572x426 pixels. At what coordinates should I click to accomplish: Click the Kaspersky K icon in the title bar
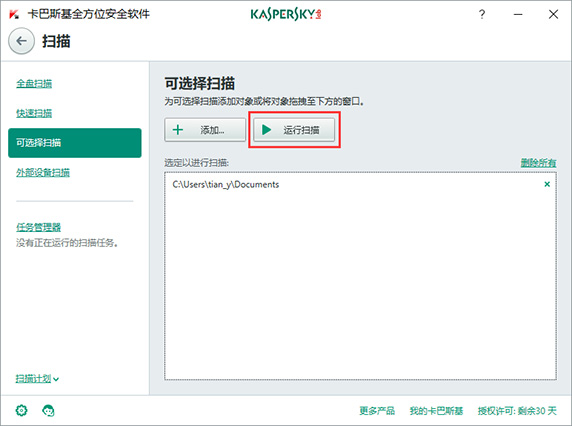click(x=14, y=14)
